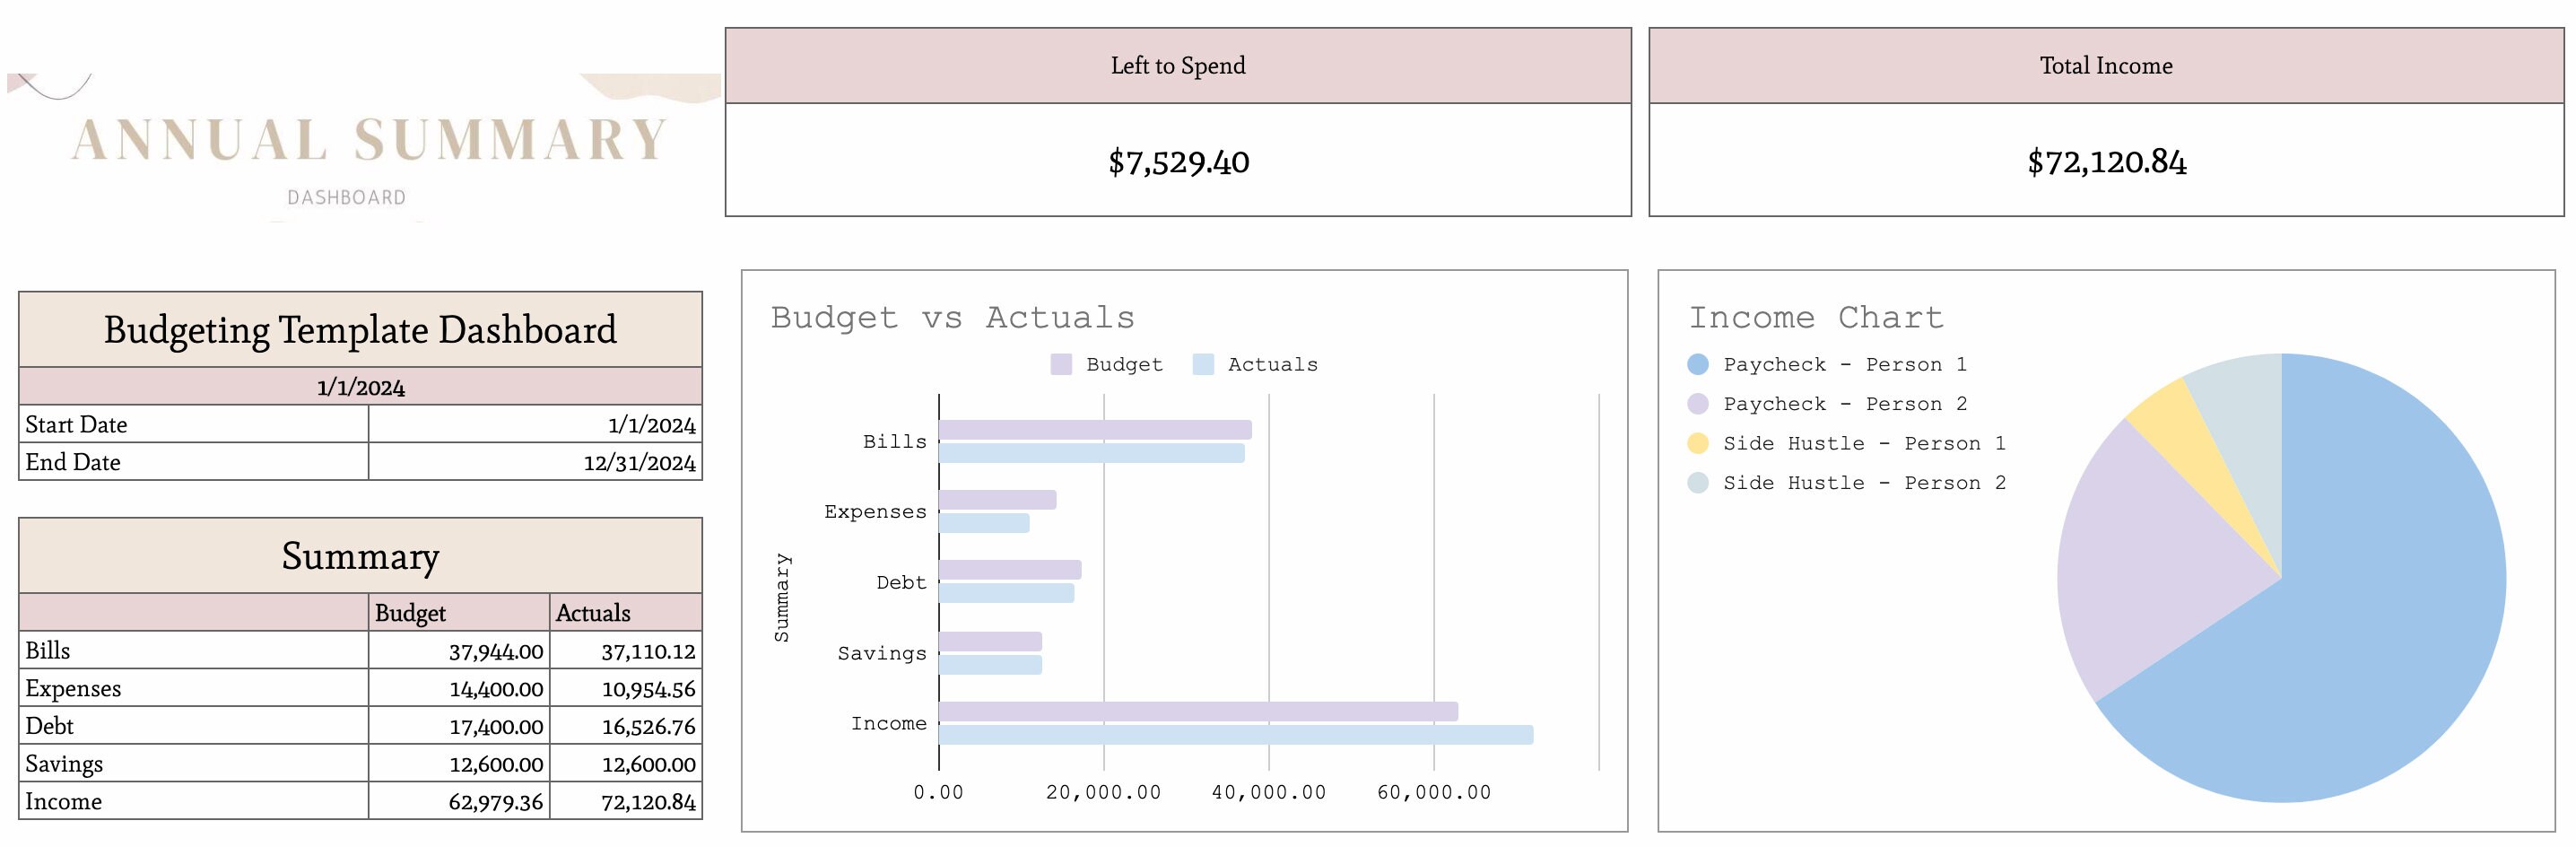This screenshot has width=2576, height=847.
Task: Click the Bills row label in Summary table
Action: tap(194, 651)
